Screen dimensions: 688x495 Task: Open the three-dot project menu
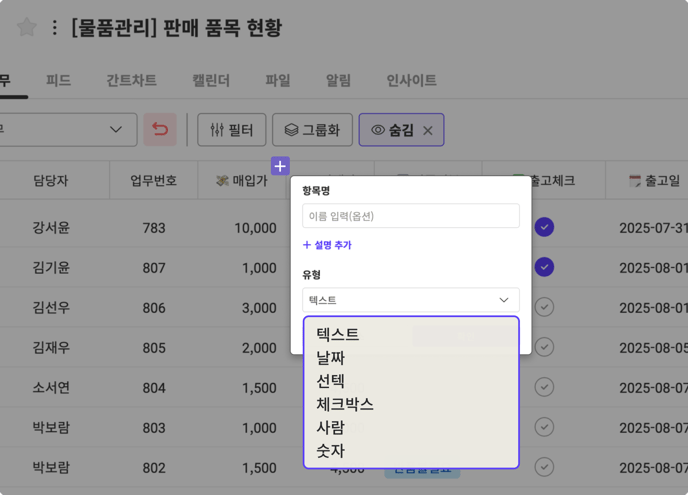54,28
